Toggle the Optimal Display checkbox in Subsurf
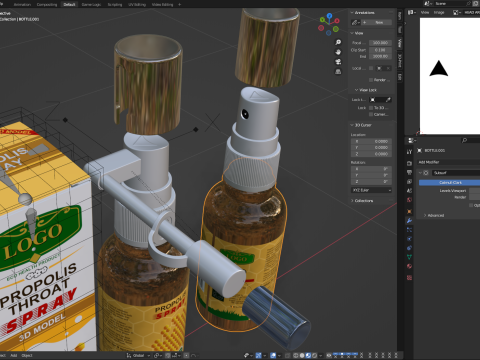The width and height of the screenshot is (480, 360). (471, 205)
